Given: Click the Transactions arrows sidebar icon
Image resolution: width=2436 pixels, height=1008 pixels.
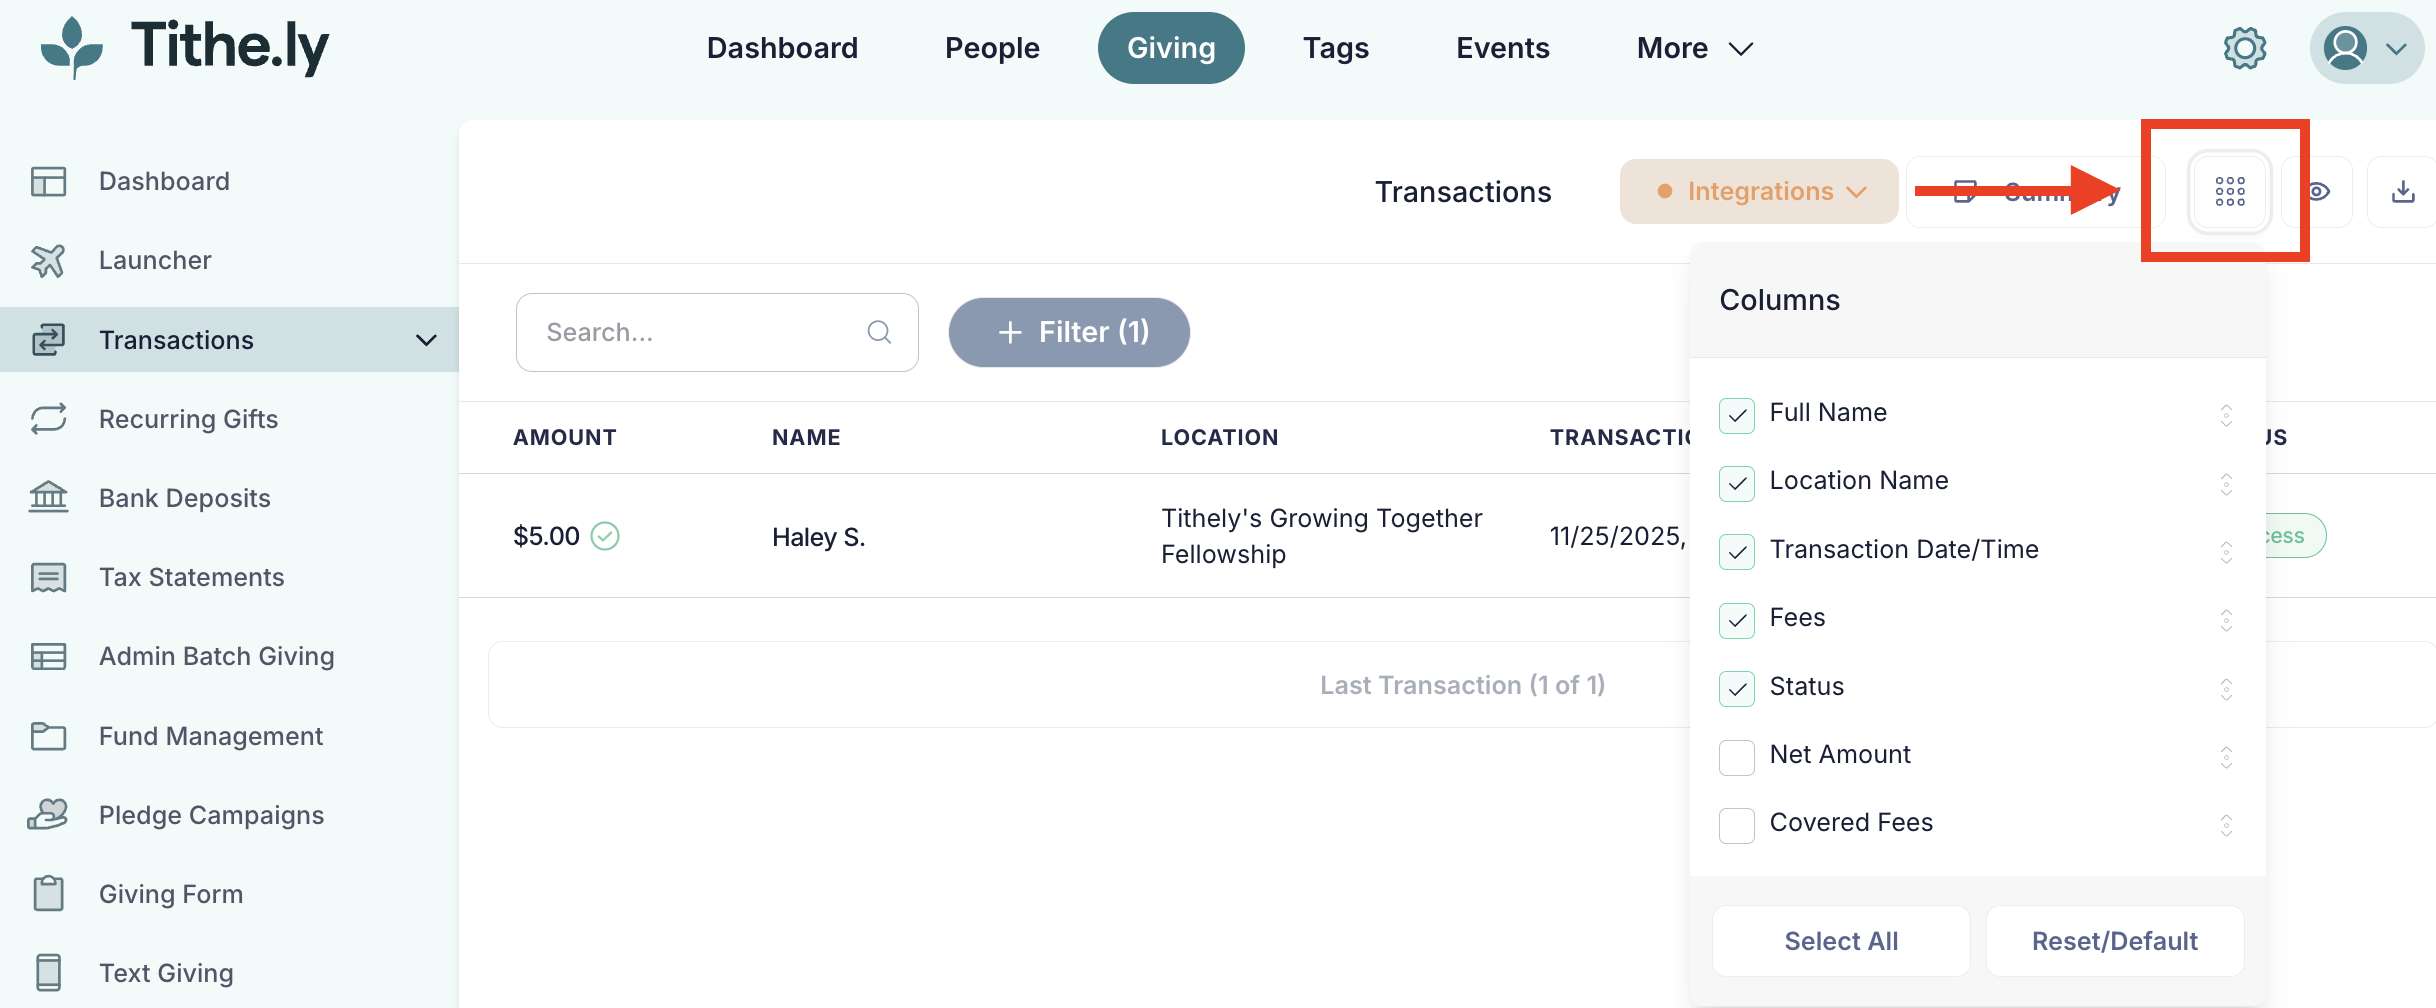Looking at the screenshot, I should tap(48, 340).
